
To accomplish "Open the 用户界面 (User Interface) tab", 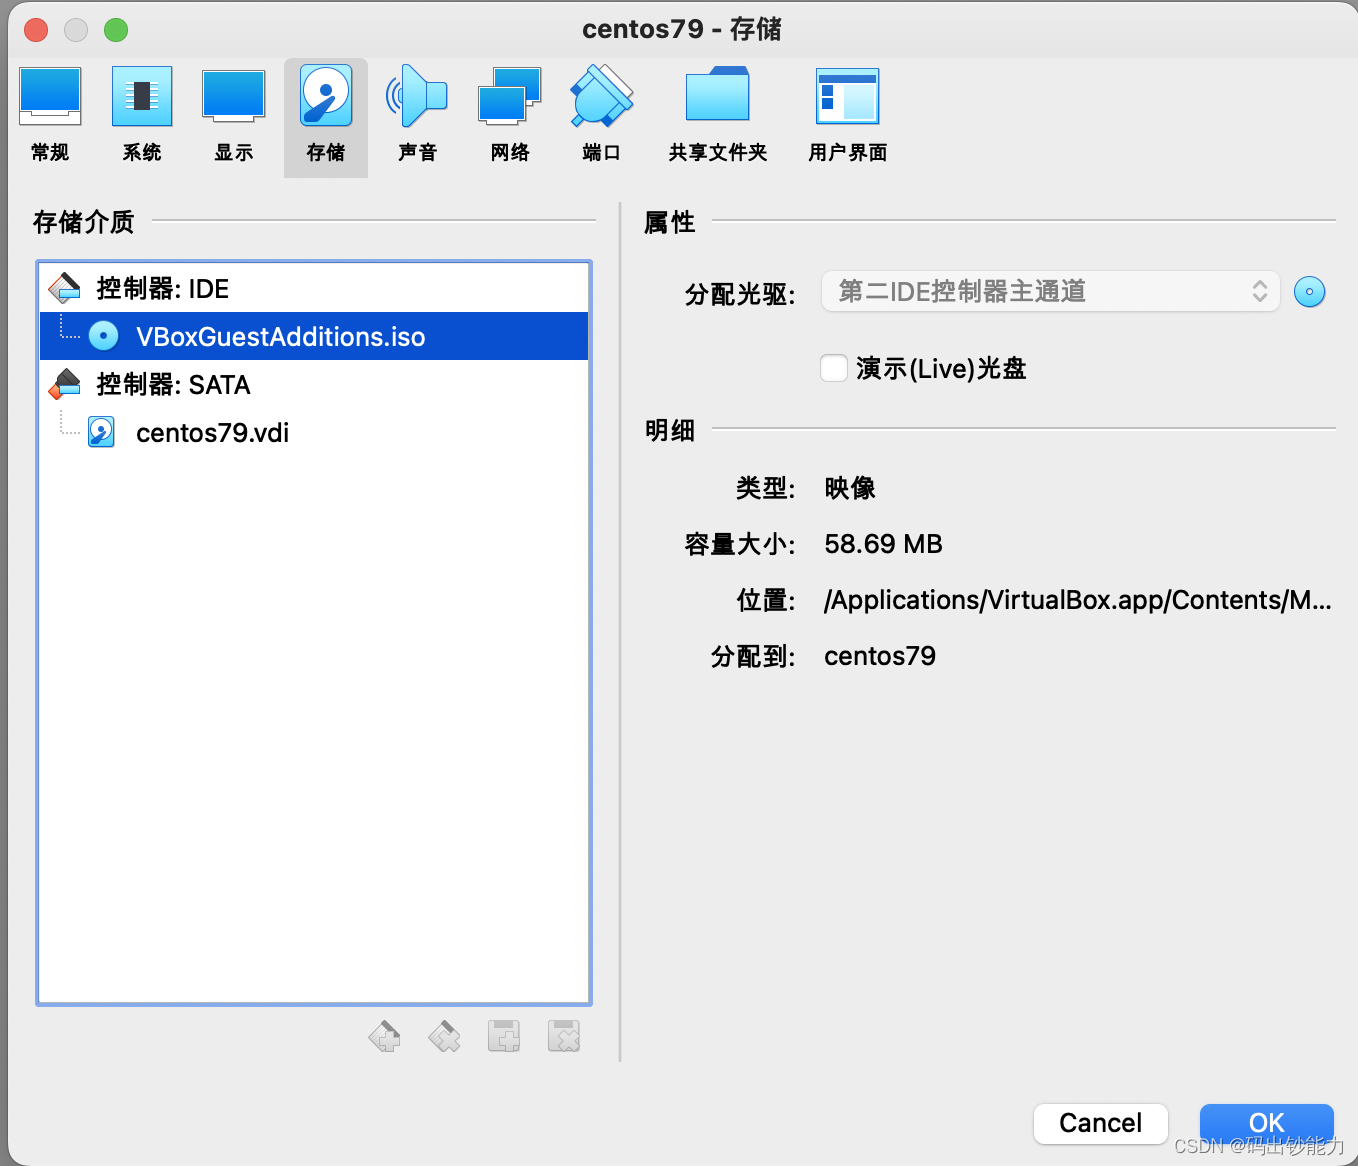I will [848, 116].
